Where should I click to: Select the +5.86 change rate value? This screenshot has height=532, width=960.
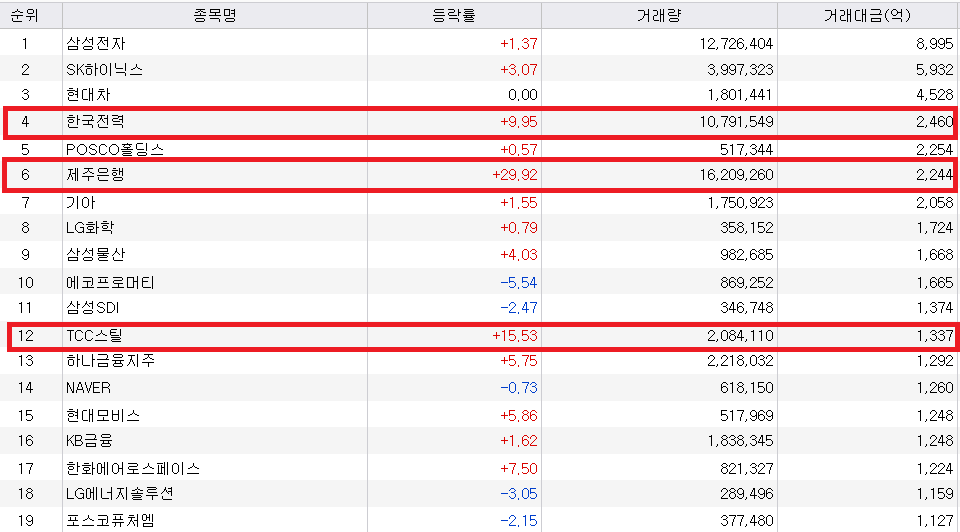click(519, 416)
